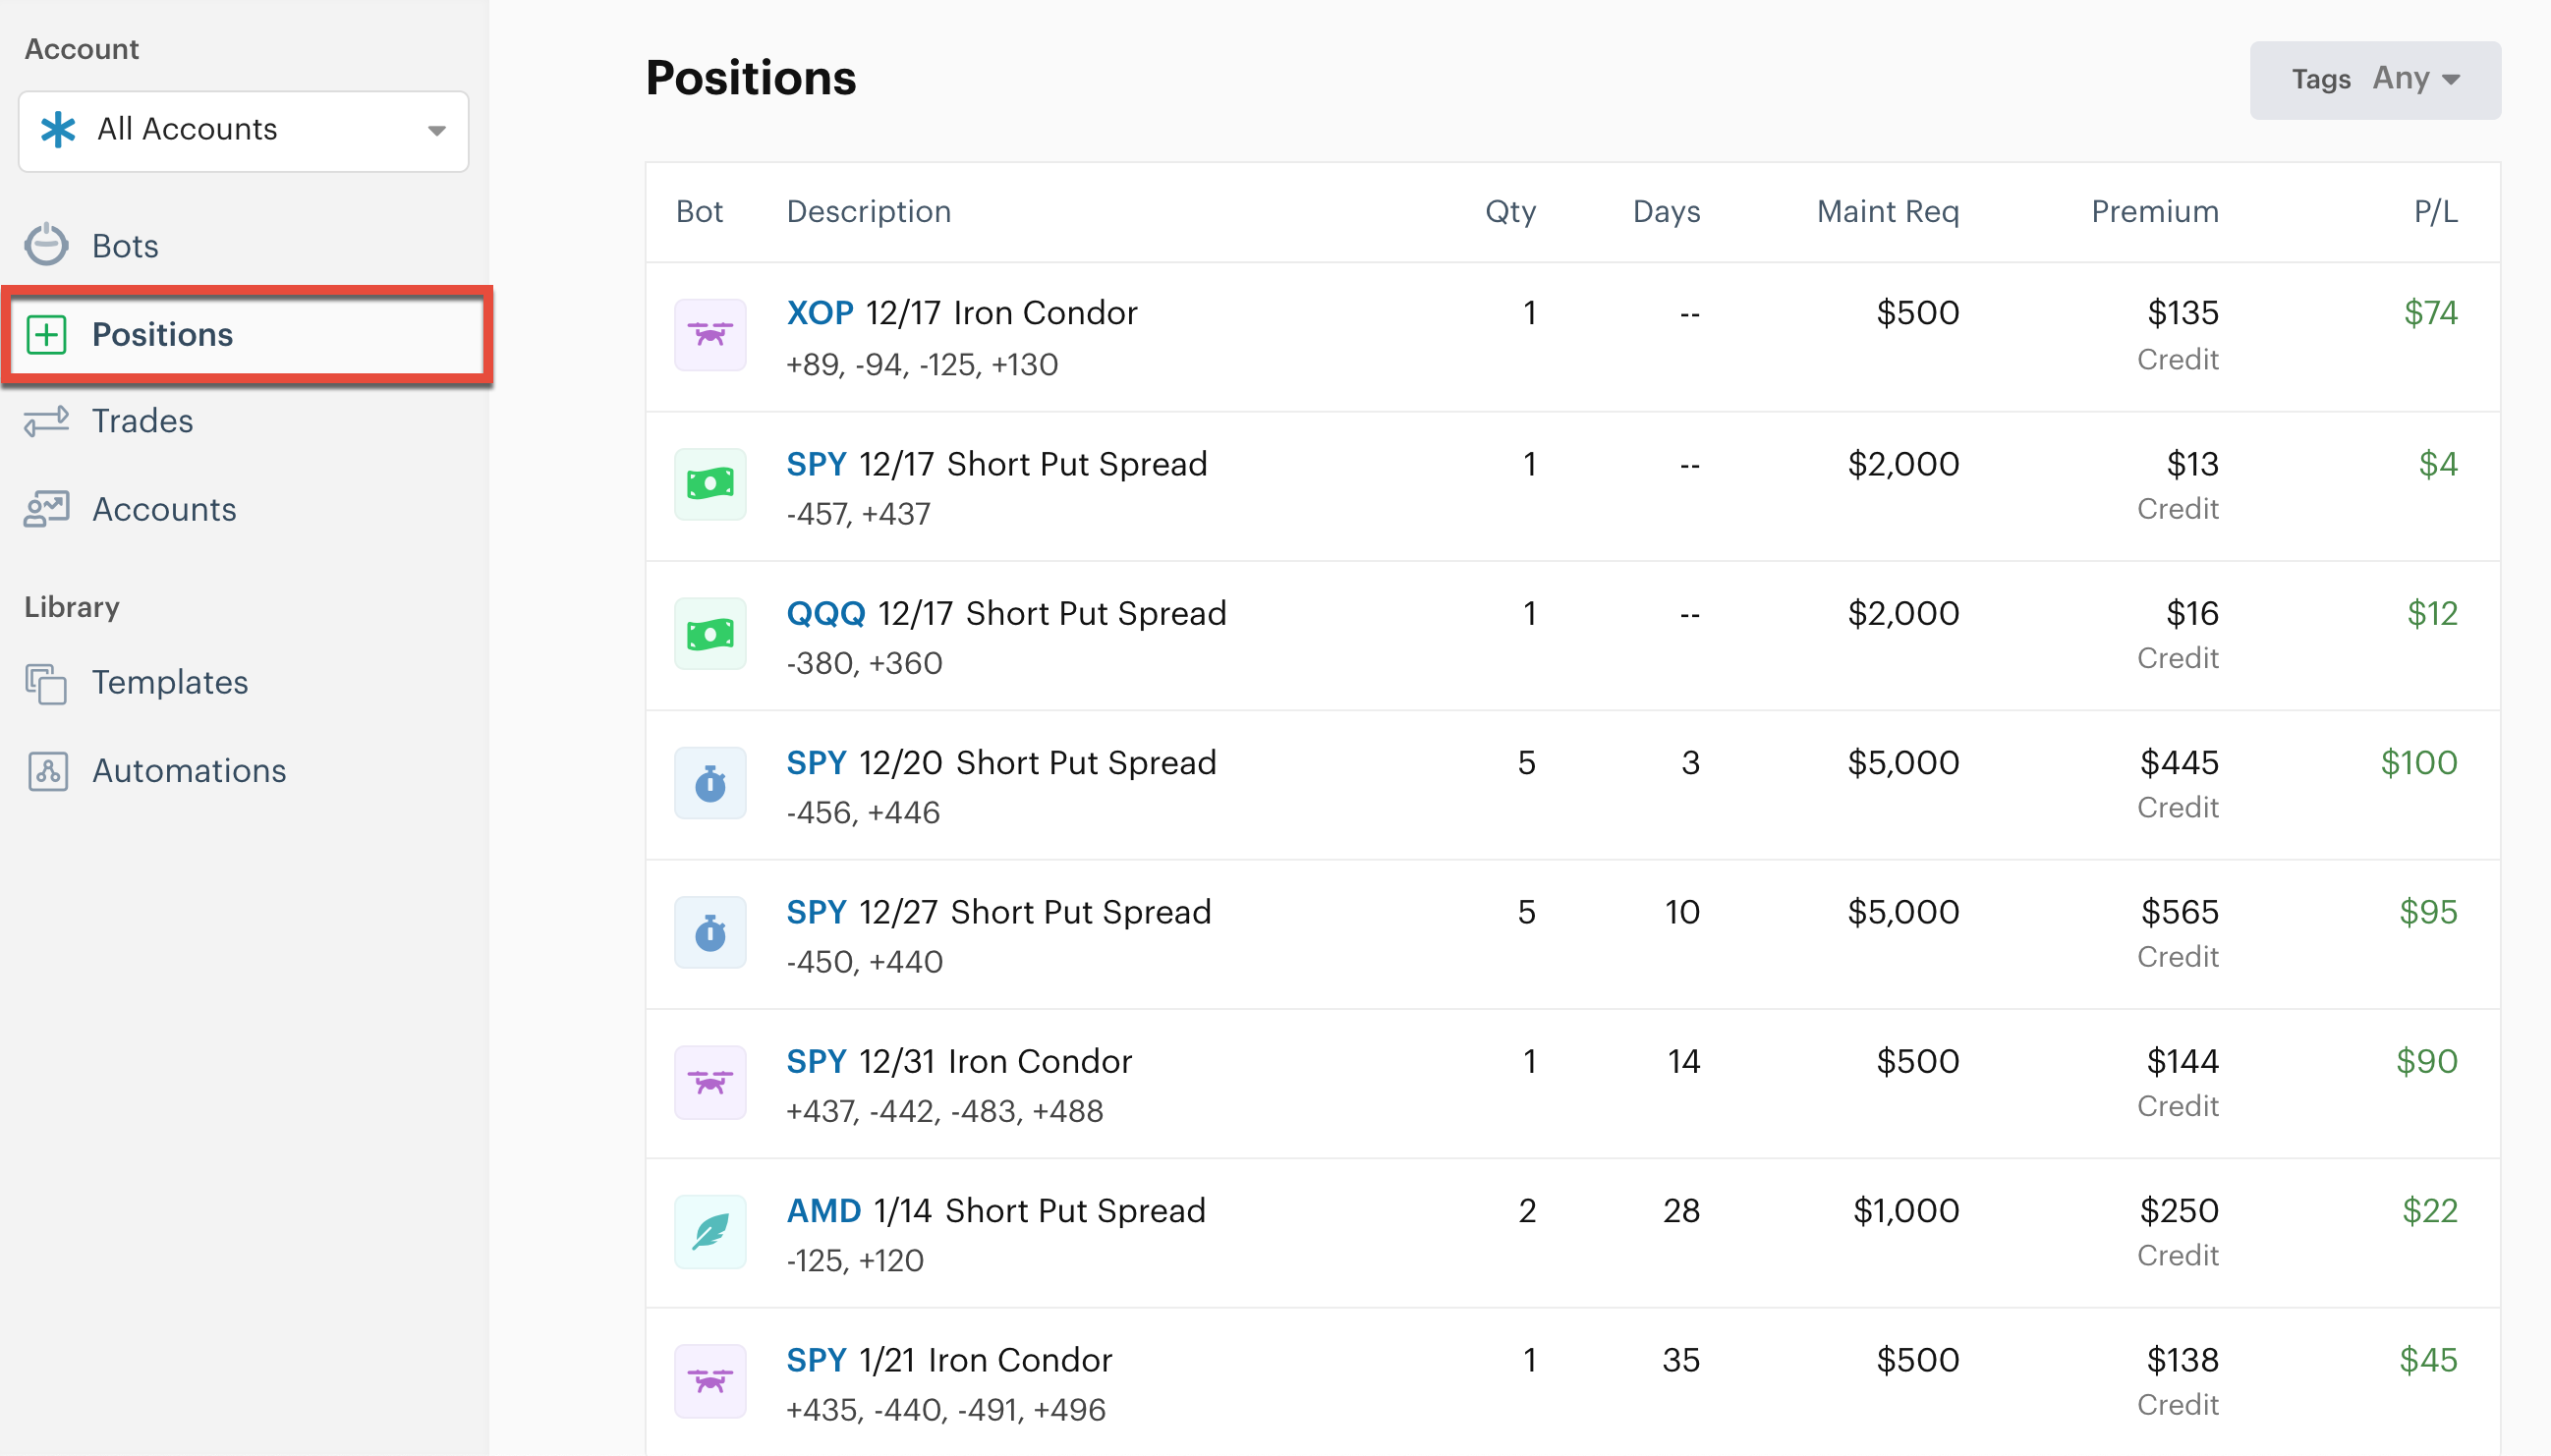Click SPY ticker in 12/17 Short Put Spread row

816,464
